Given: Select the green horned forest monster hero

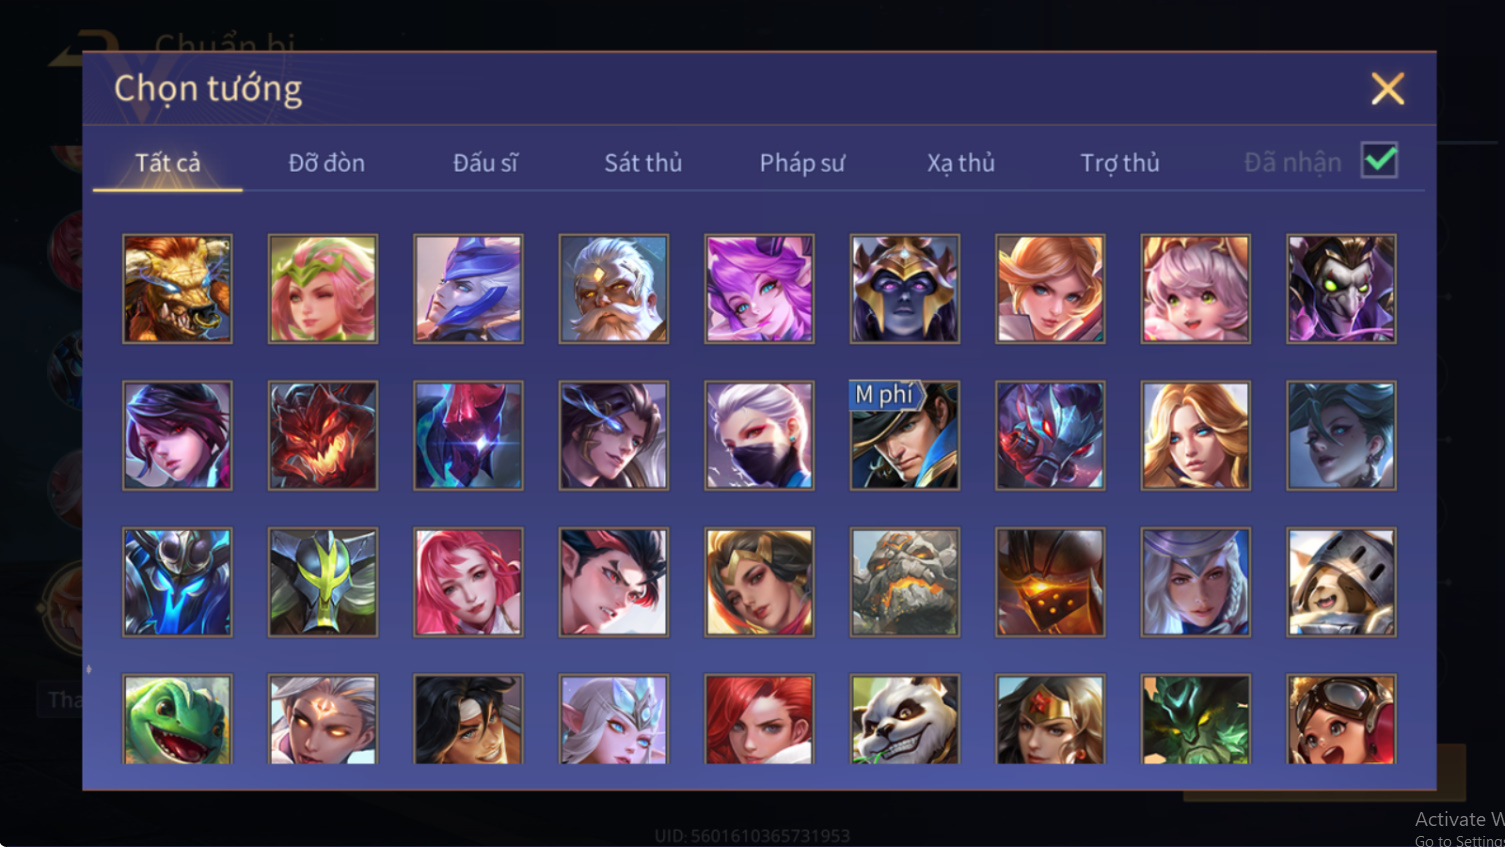Looking at the screenshot, I should pos(1196,719).
